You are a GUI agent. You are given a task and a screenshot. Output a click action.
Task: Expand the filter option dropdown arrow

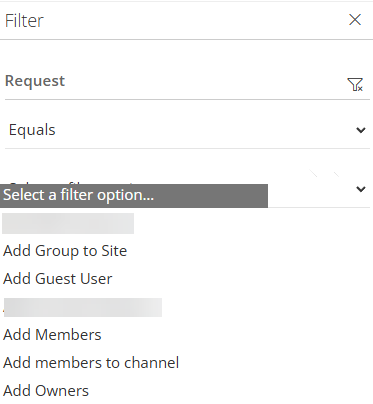[x=361, y=189]
